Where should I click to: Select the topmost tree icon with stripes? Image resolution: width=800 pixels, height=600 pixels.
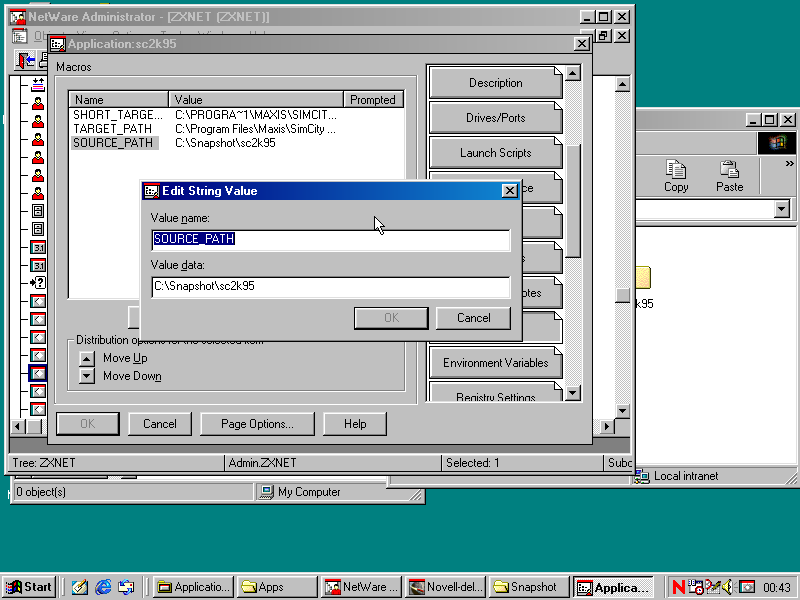point(38,84)
